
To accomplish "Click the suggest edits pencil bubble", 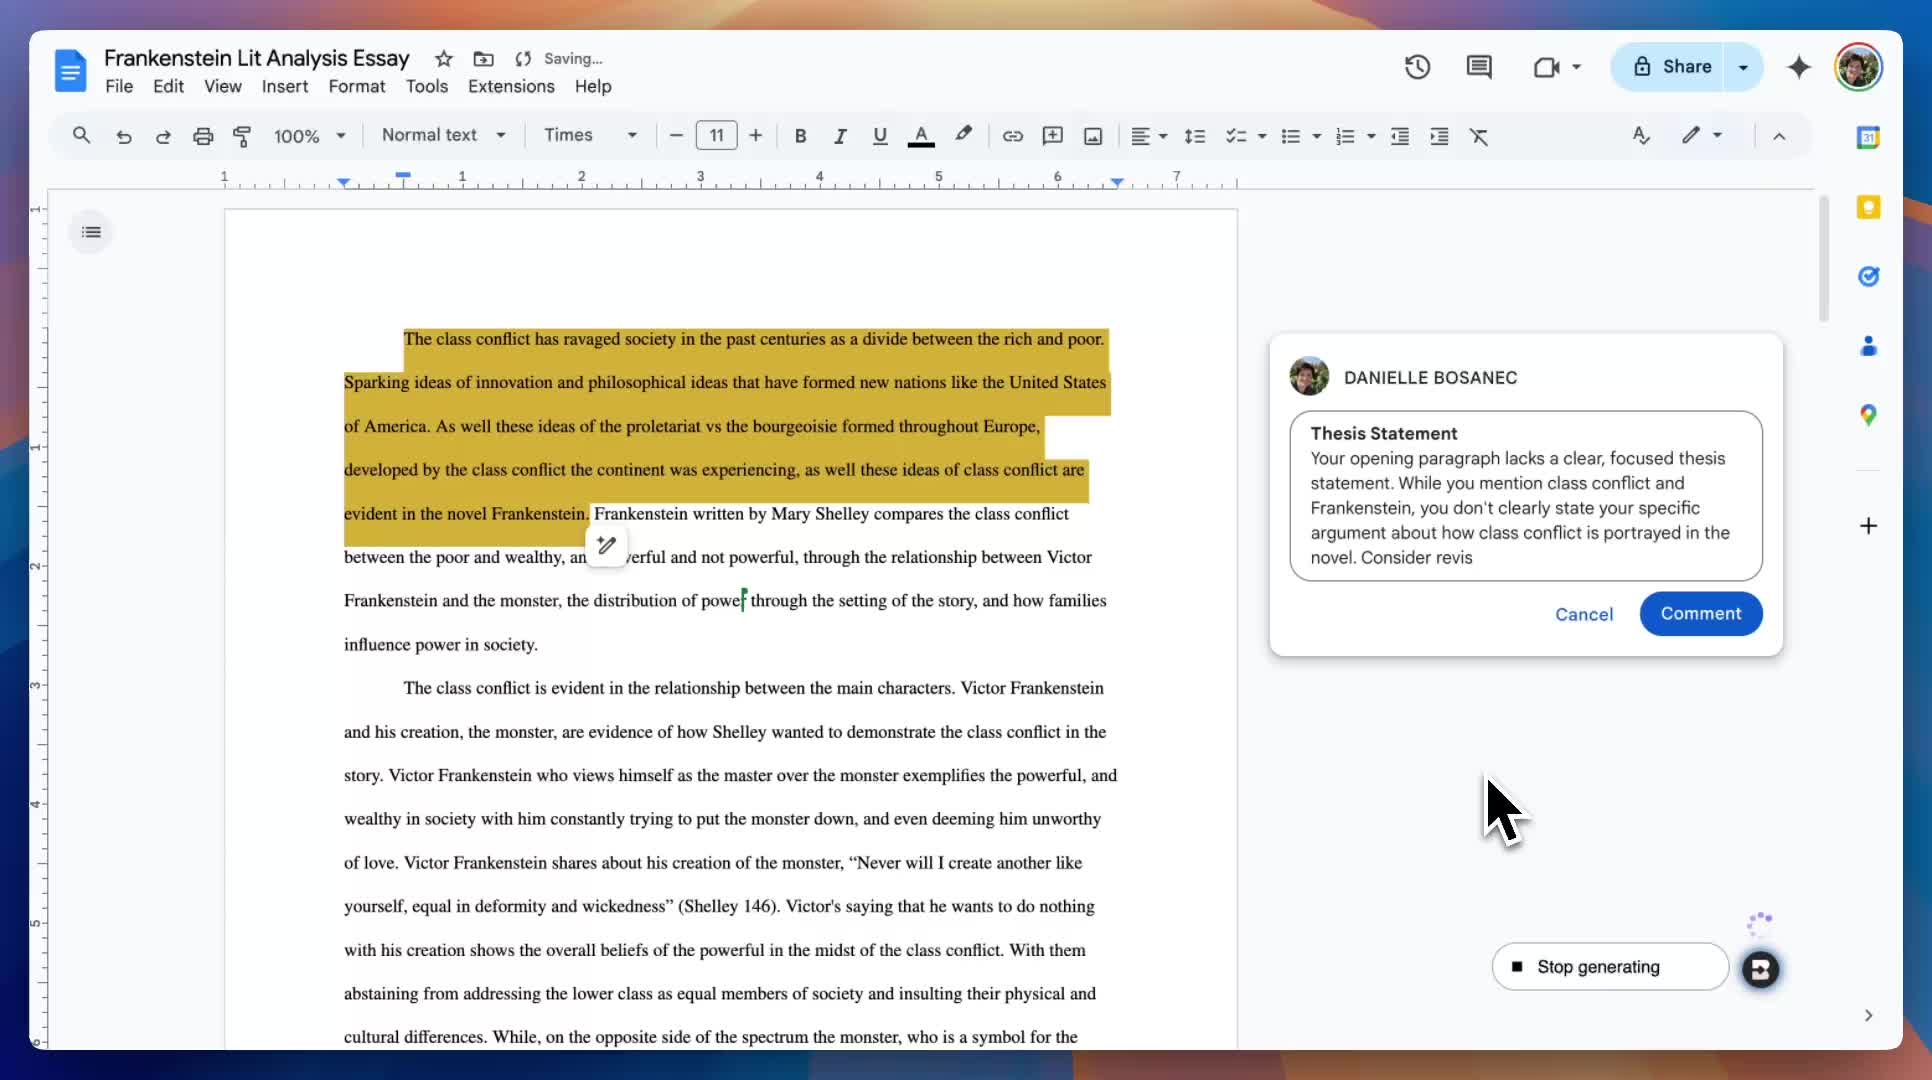I will pos(606,546).
